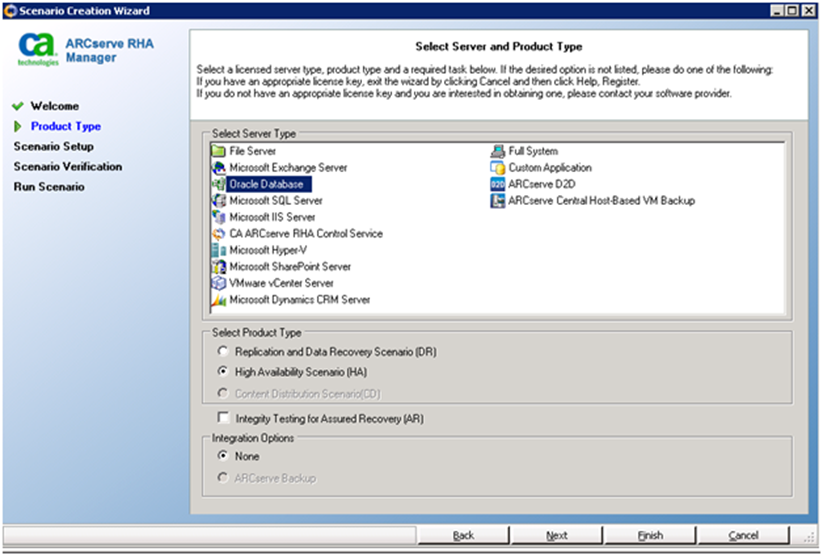Click the Back button
Image resolution: width=823 pixels, height=556 pixels.
tap(463, 536)
